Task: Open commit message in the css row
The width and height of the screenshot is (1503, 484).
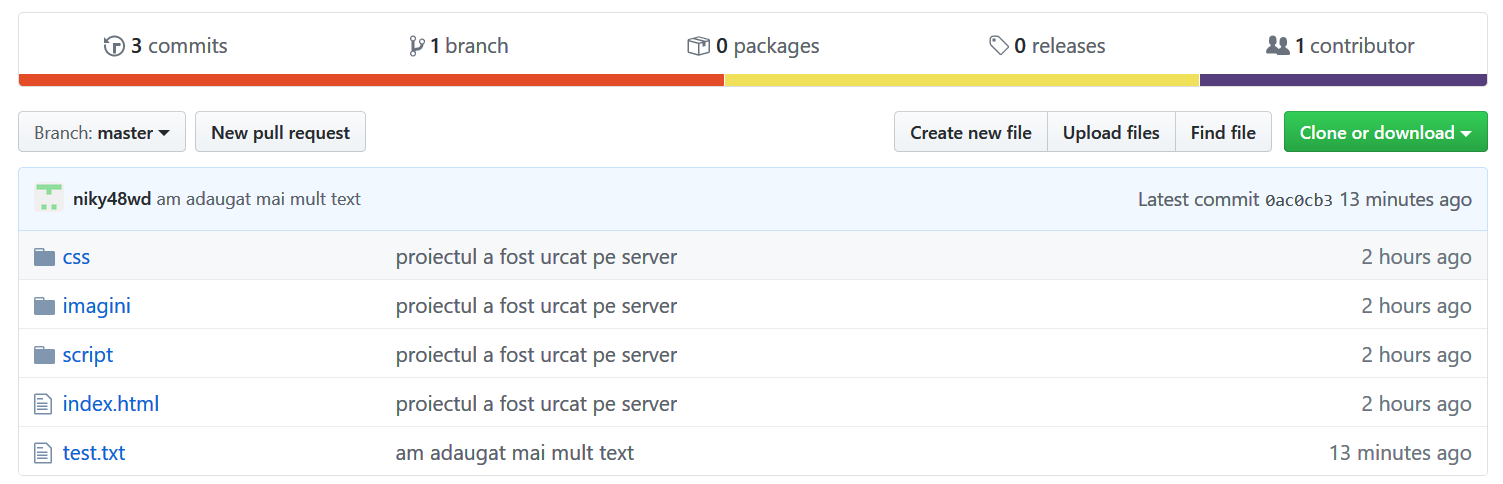Action: tap(536, 257)
